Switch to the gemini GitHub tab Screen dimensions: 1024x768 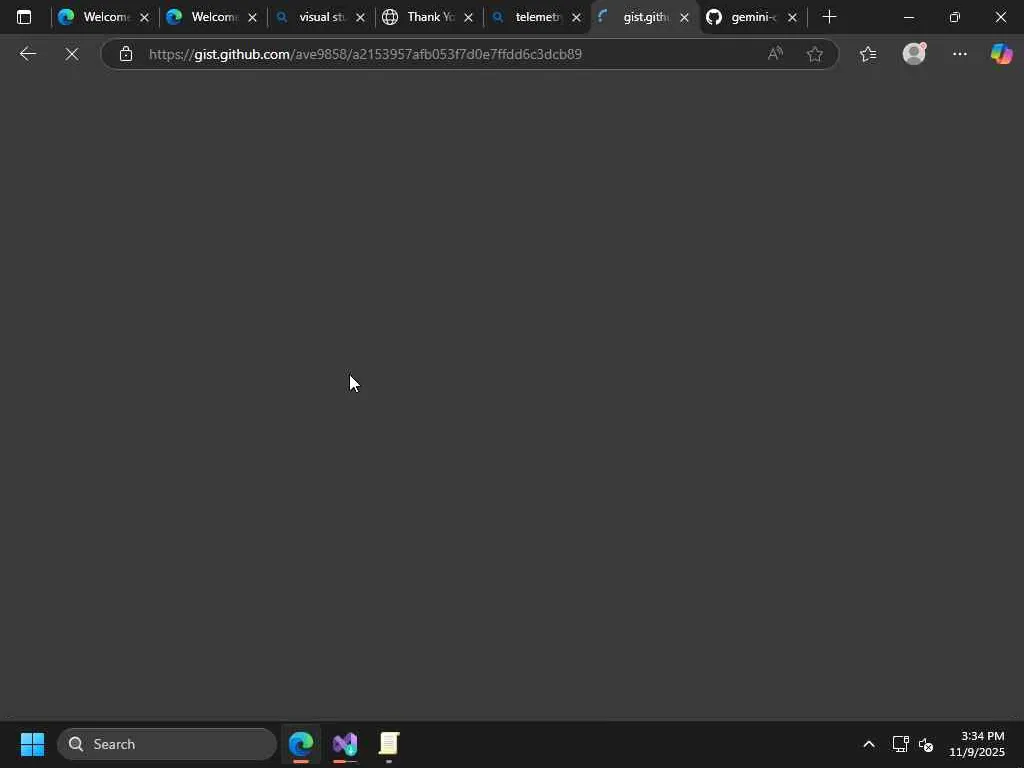pyautogui.click(x=750, y=17)
